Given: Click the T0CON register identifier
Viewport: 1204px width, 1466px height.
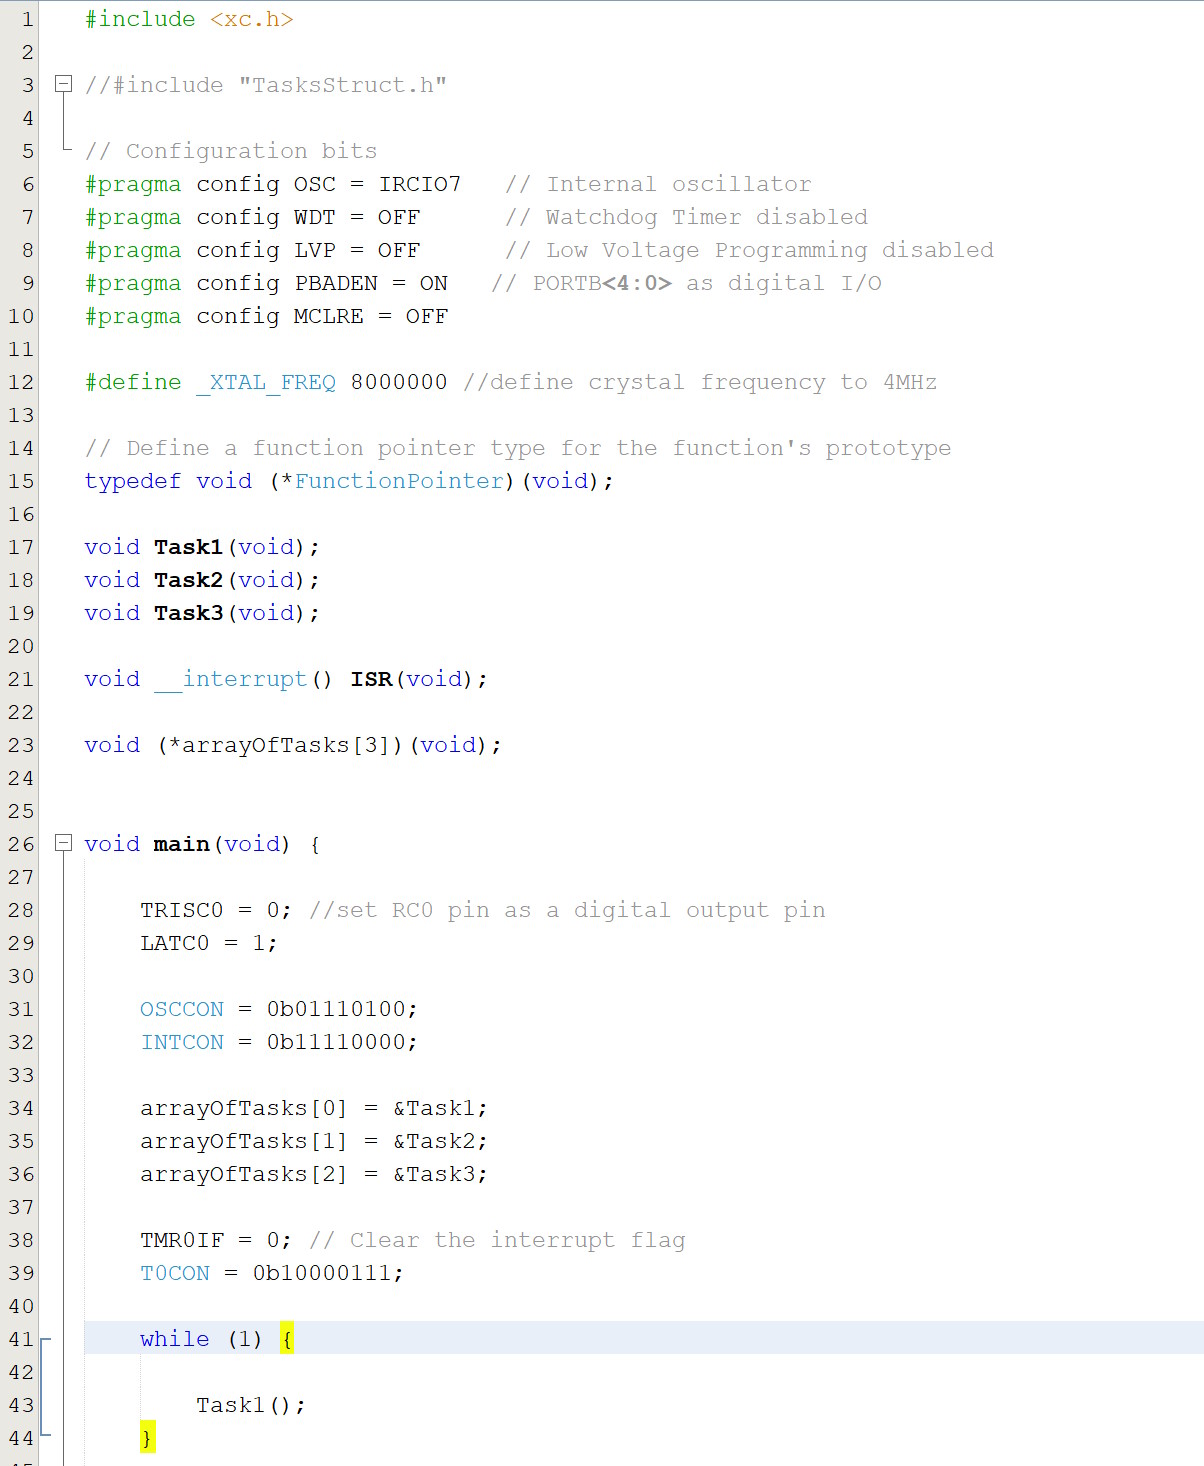Looking at the screenshot, I should click(x=175, y=1273).
